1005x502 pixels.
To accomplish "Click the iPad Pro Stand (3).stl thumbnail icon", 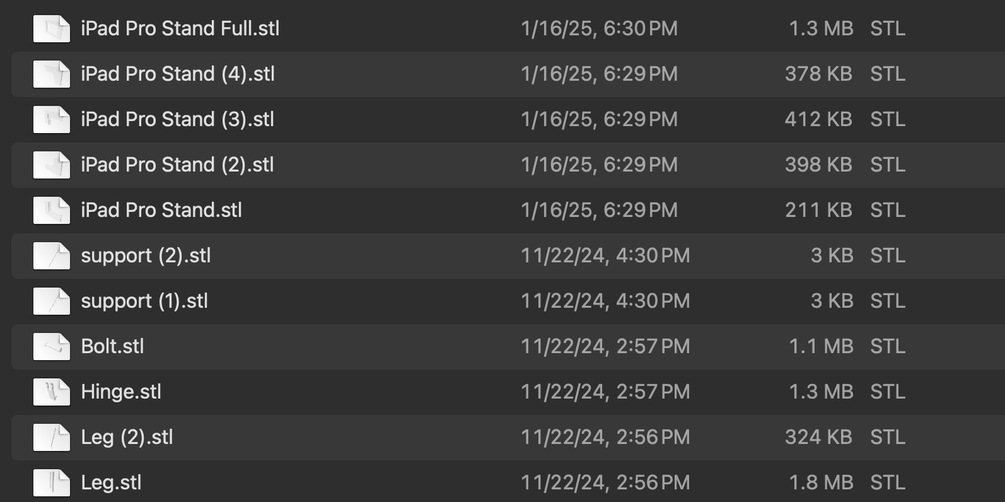I will click(51, 120).
